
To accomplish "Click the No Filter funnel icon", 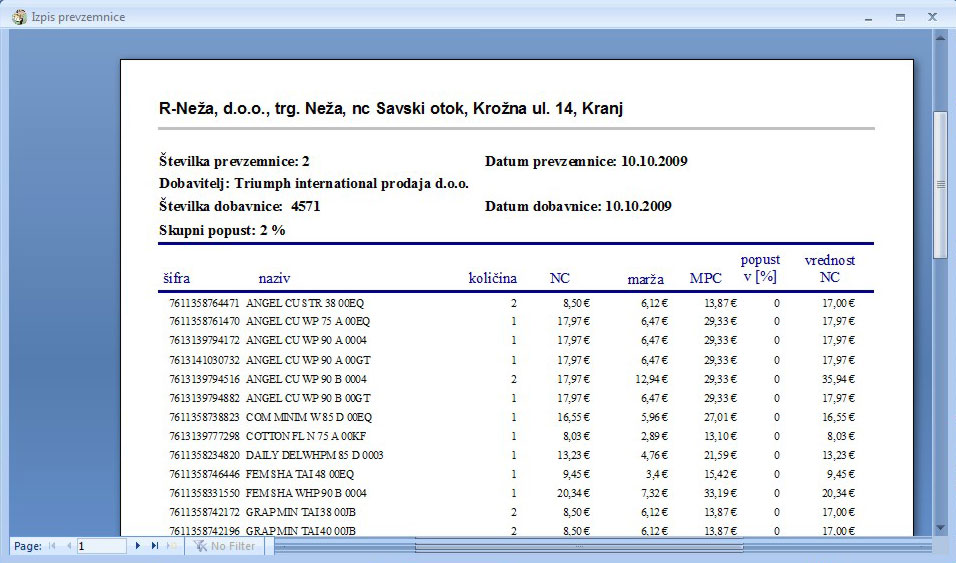I will 199,546.
